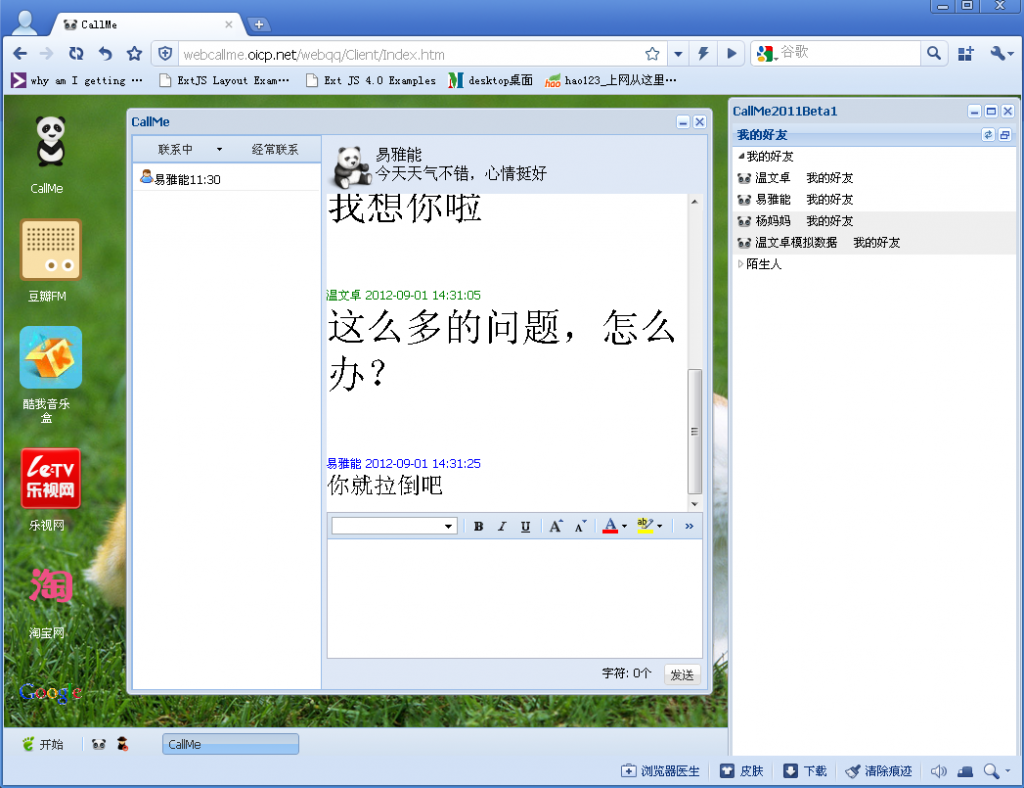
Task: Apply red font color in editor
Action: 610,526
